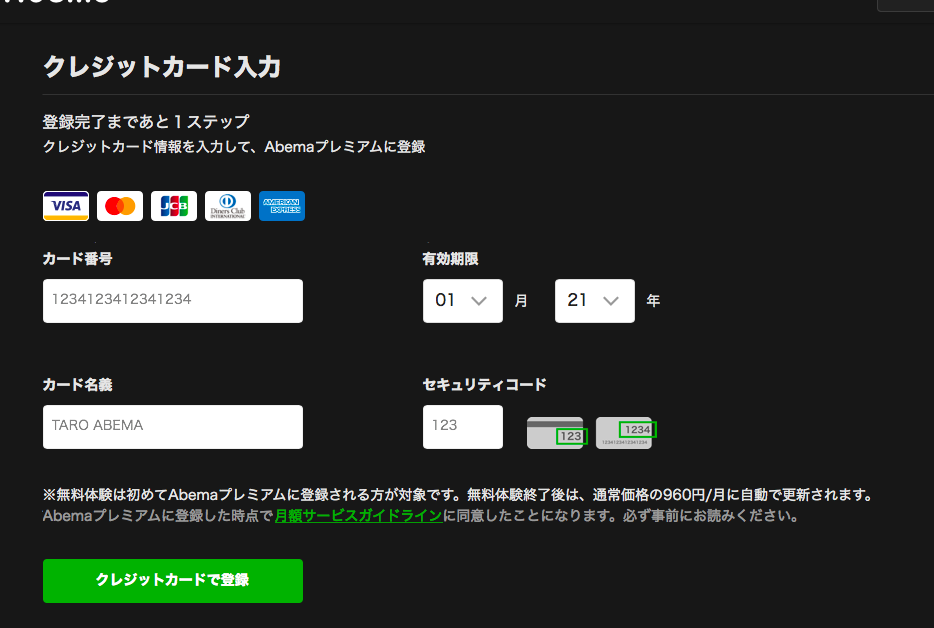The width and height of the screenshot is (934, 628).
Task: Click the Mastercard logo
Action: (x=120, y=206)
